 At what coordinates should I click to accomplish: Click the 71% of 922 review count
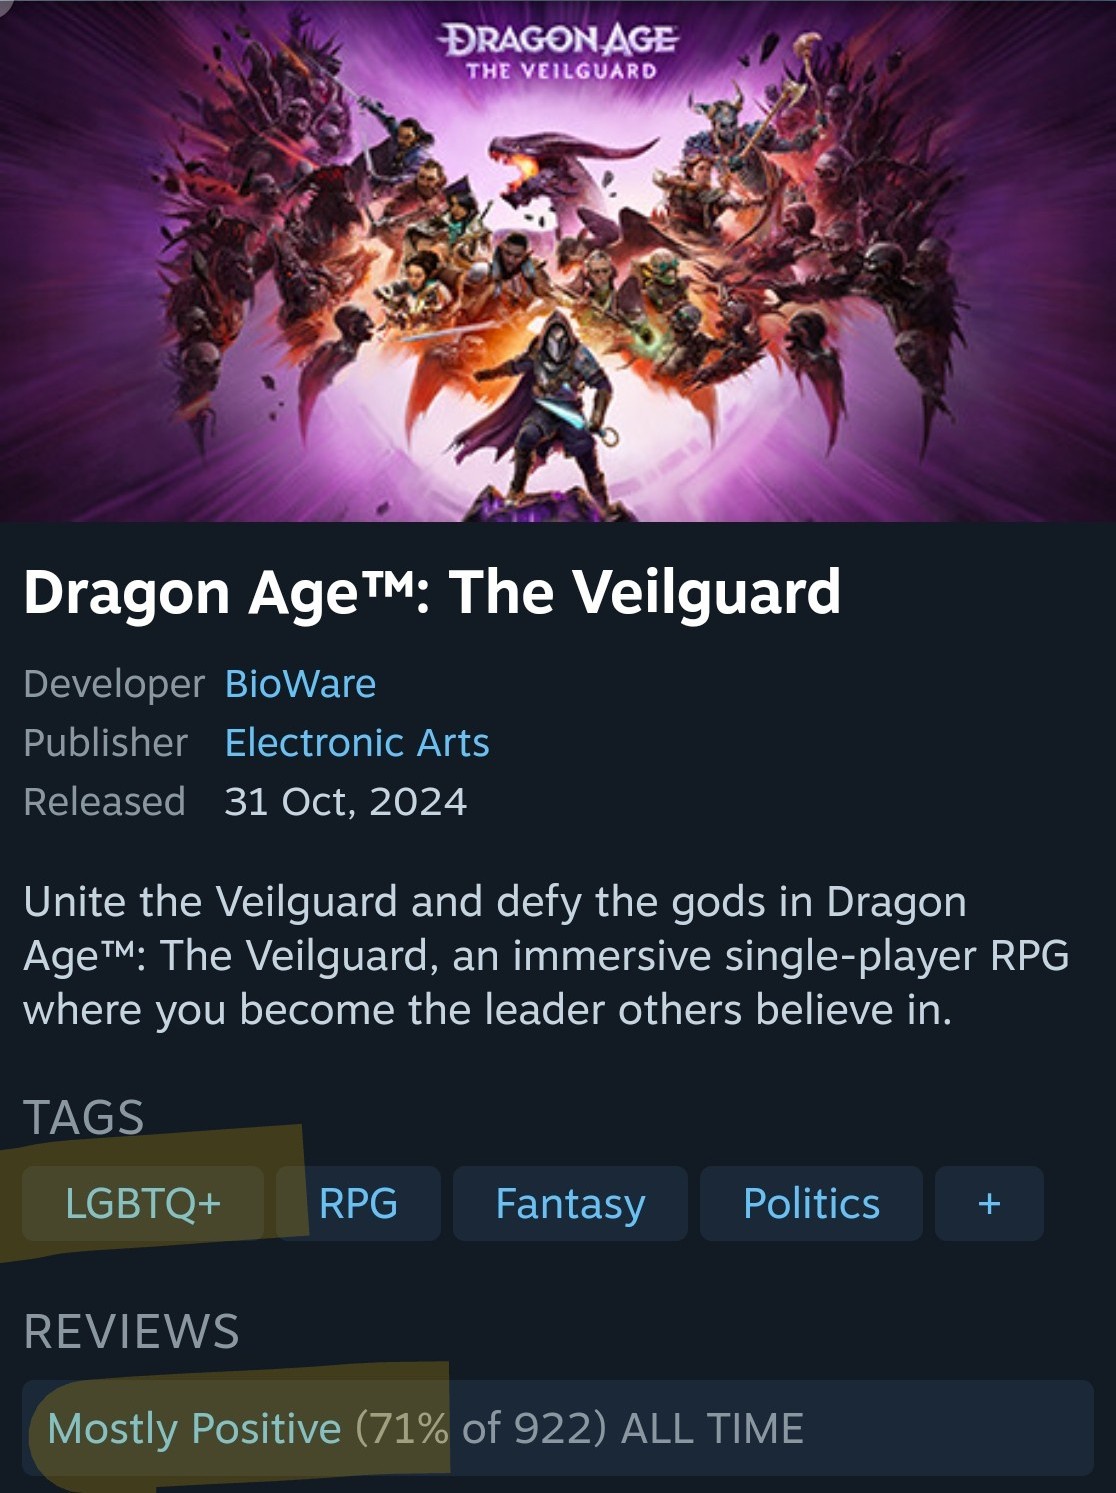point(481,1428)
